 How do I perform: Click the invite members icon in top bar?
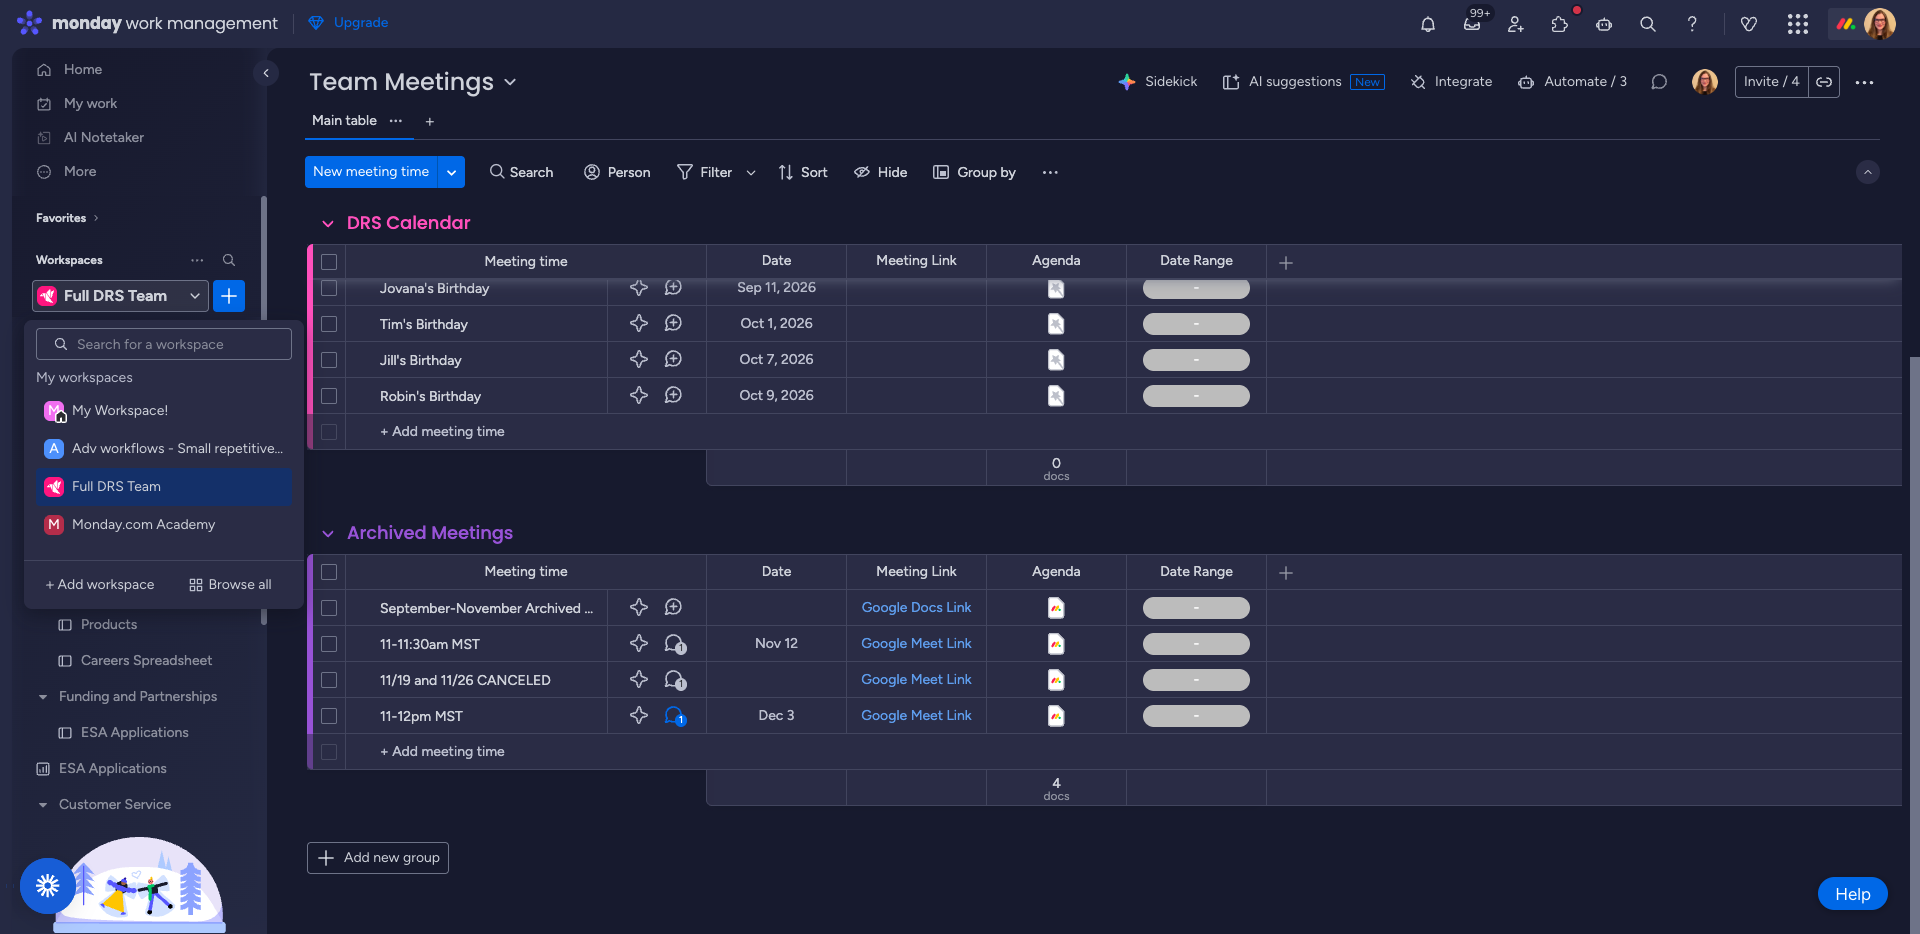coord(1515,24)
